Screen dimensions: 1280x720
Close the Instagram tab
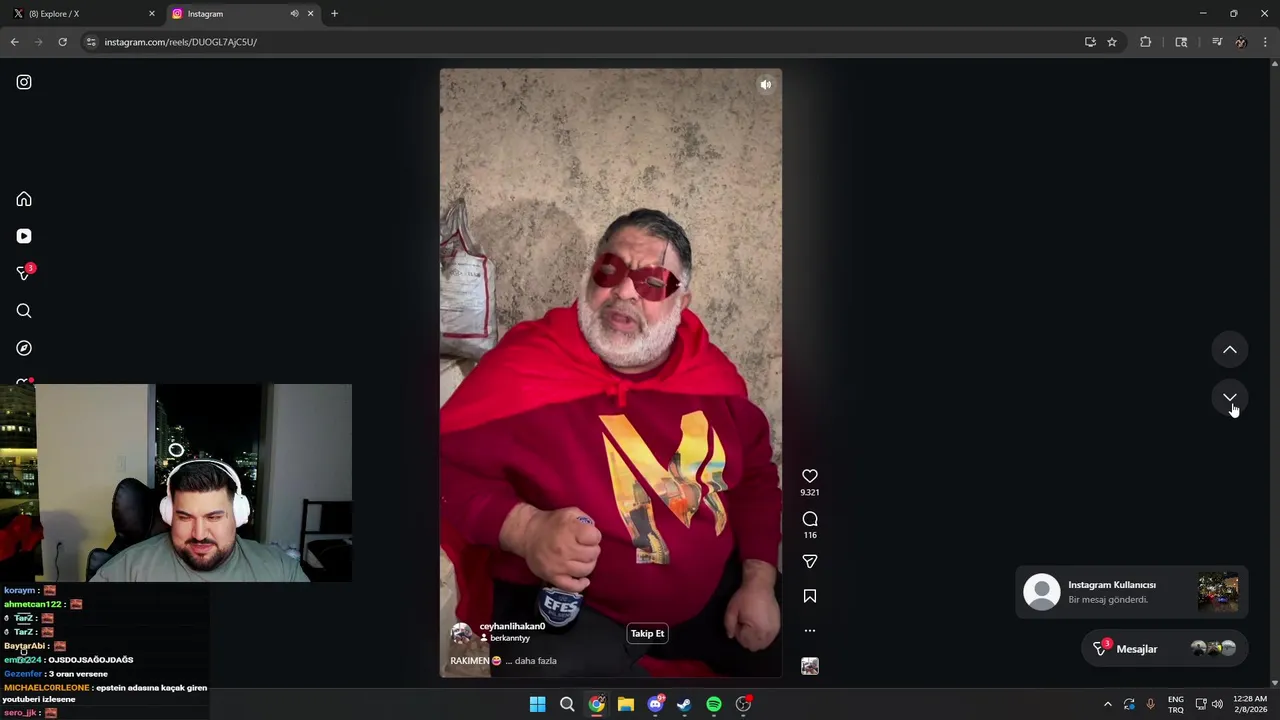tap(310, 14)
